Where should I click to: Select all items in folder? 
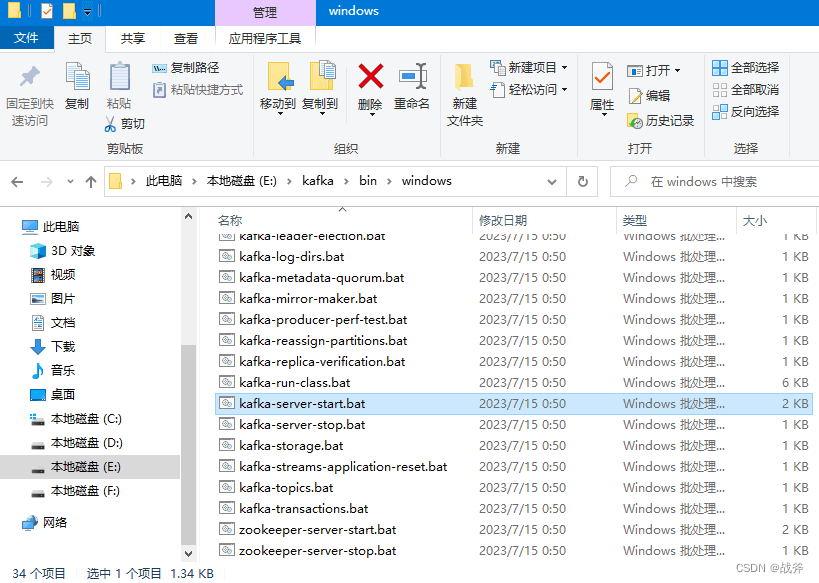745,67
